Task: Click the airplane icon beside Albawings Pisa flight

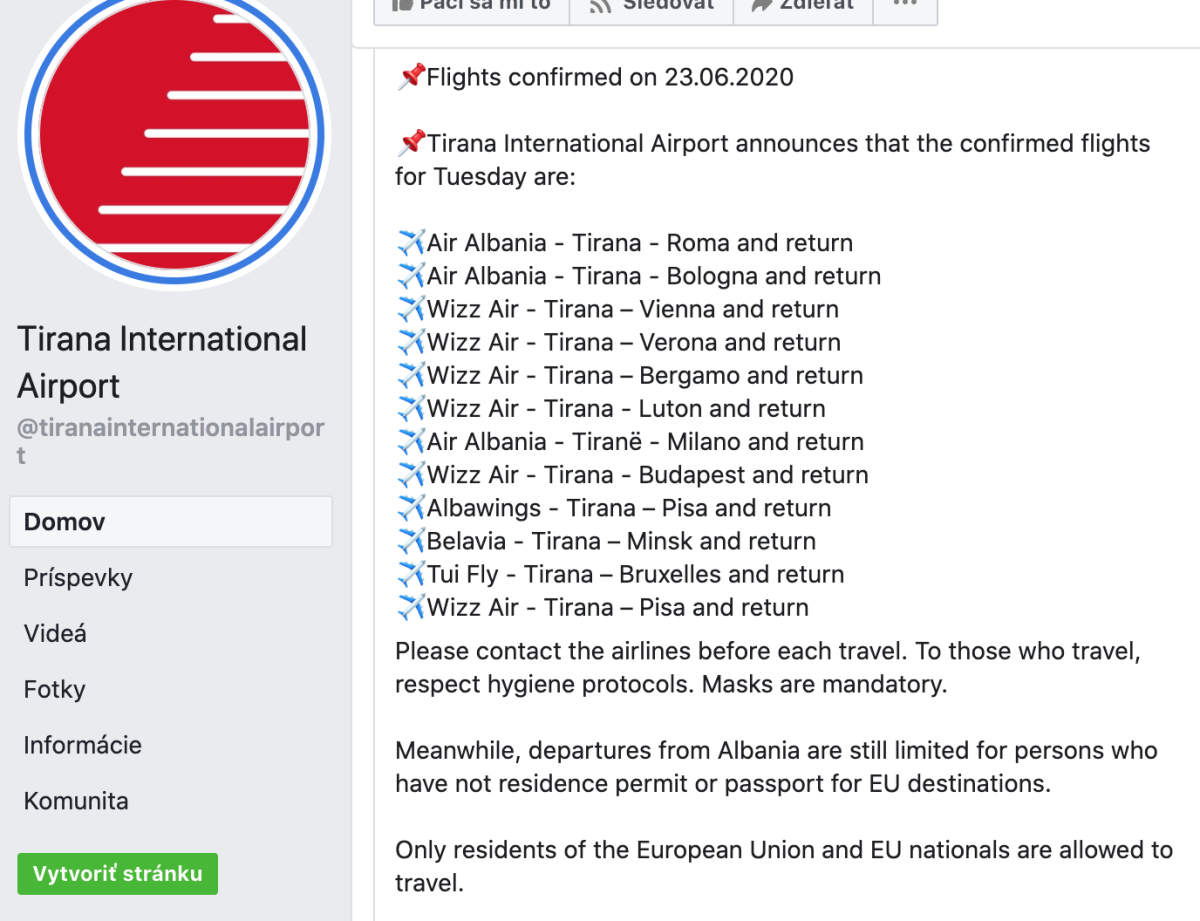Action: coord(411,508)
